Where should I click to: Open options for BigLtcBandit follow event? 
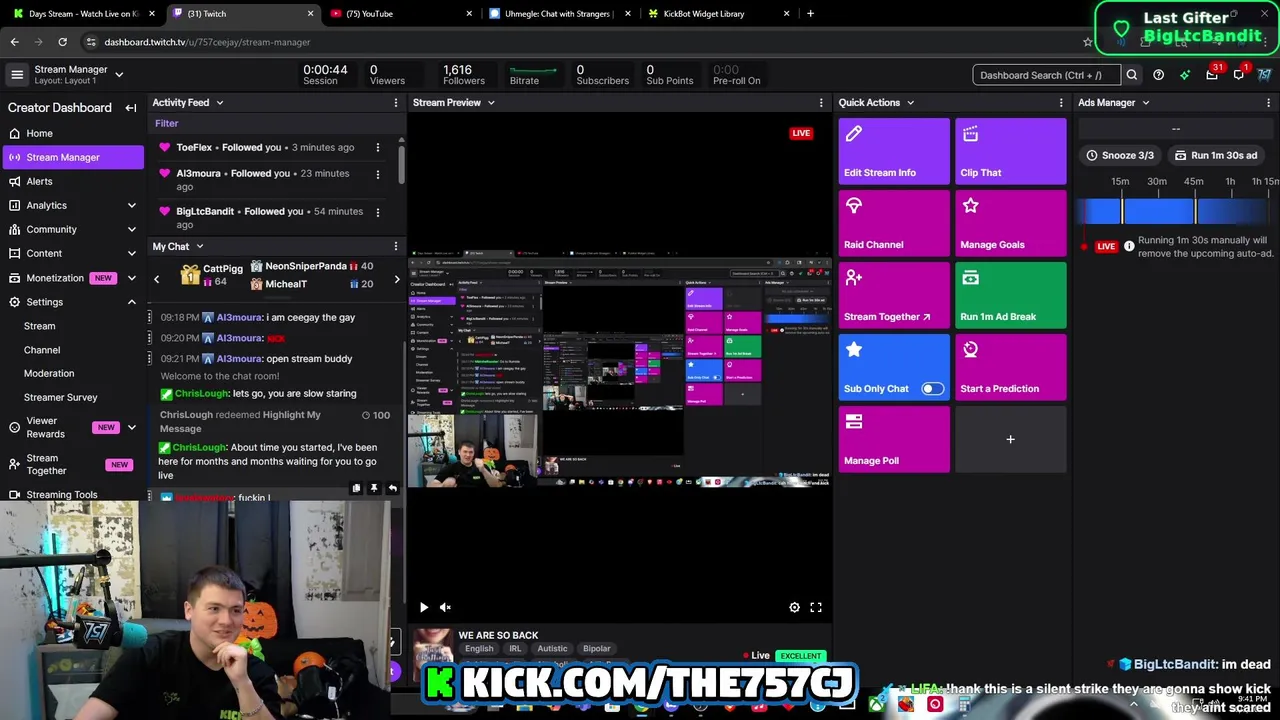pyautogui.click(x=377, y=211)
